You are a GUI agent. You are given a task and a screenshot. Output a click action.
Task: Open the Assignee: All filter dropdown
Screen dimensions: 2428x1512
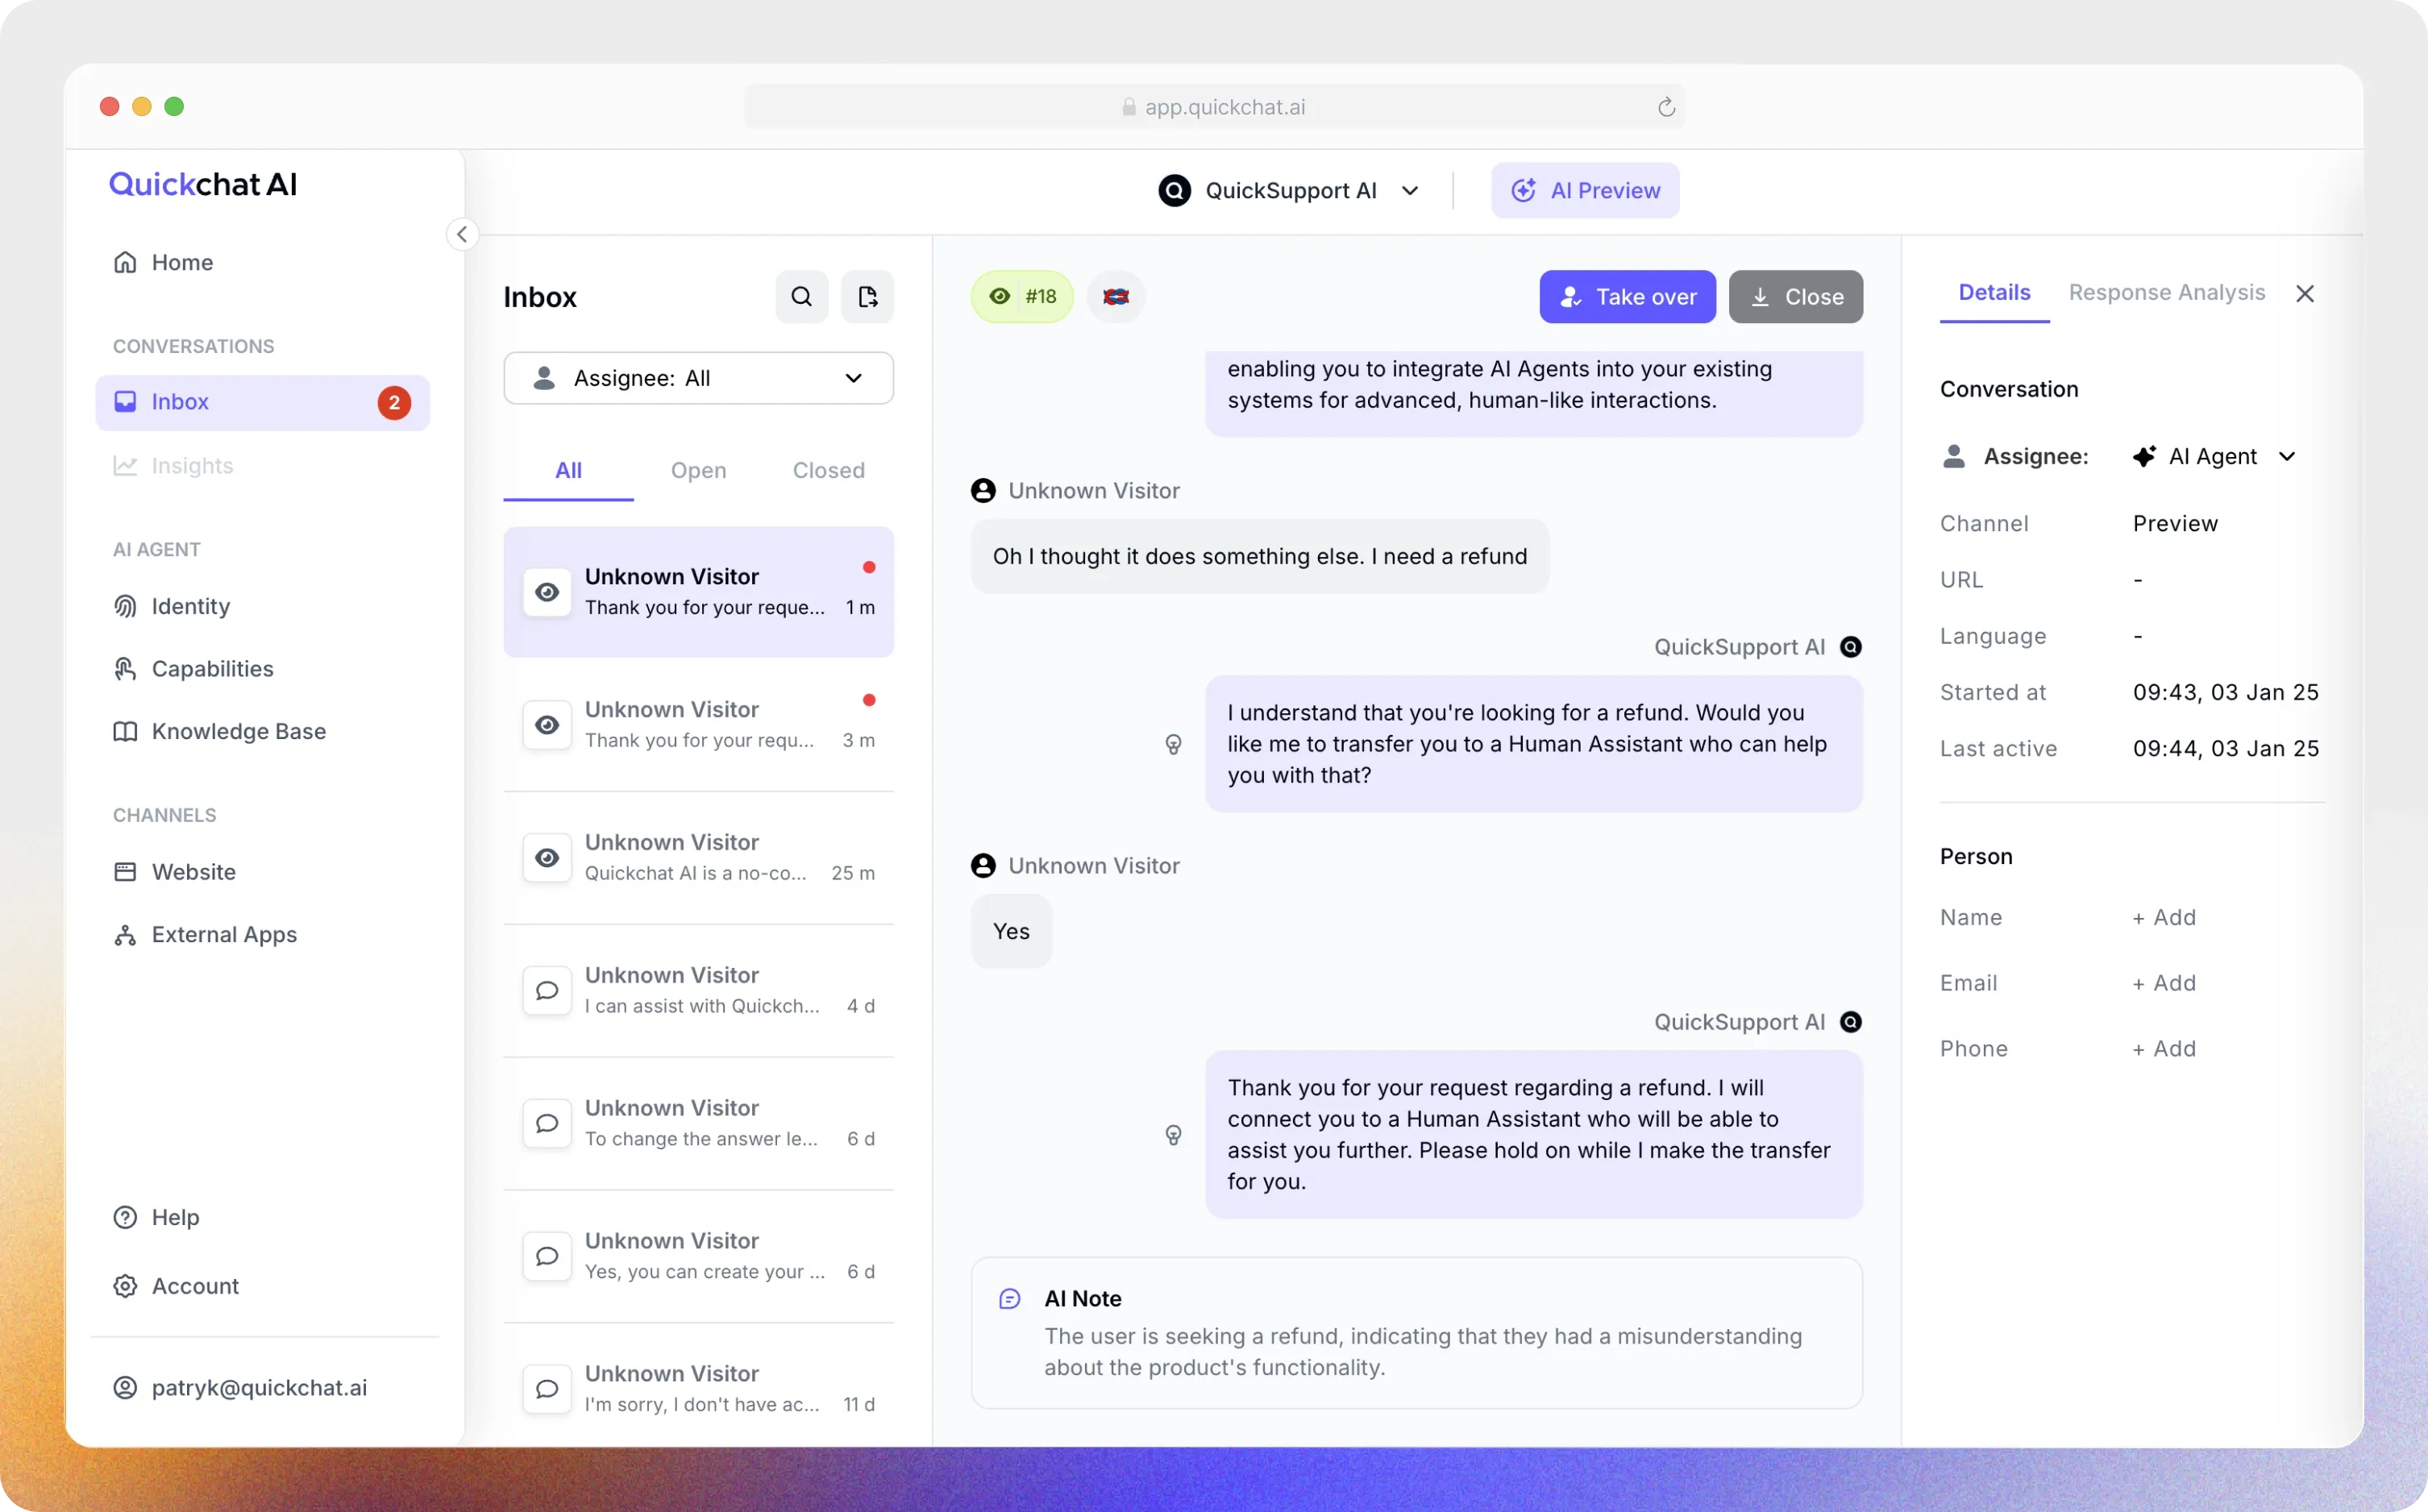click(x=699, y=378)
